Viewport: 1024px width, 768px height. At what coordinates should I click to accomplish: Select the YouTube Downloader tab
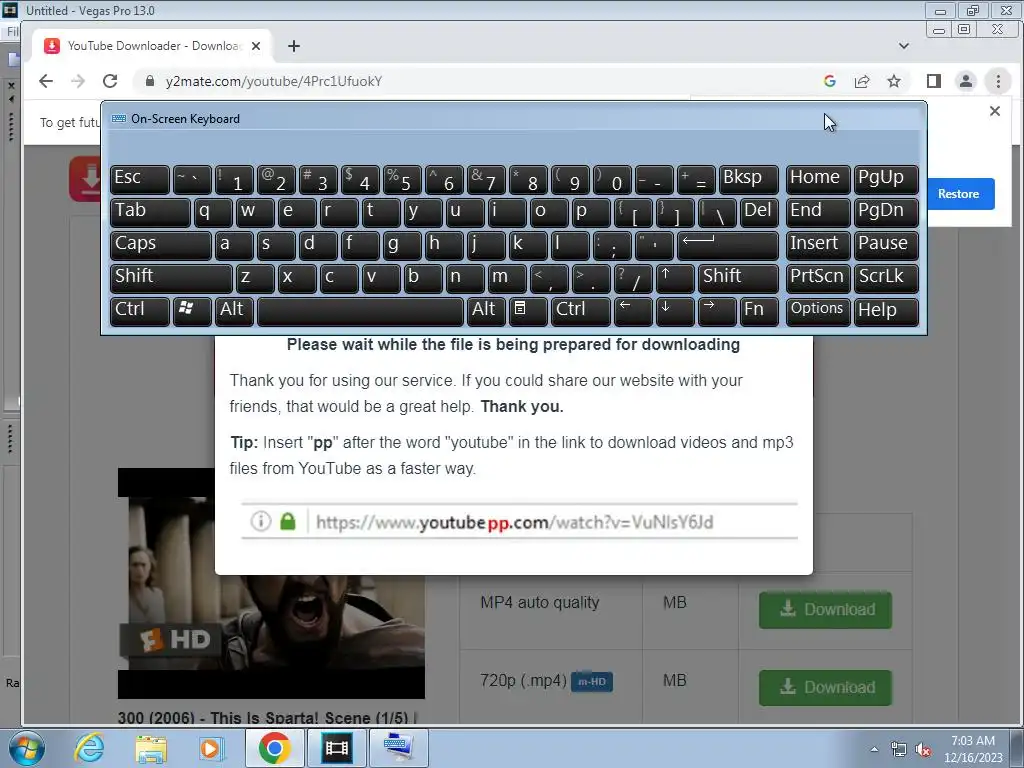pyautogui.click(x=152, y=46)
